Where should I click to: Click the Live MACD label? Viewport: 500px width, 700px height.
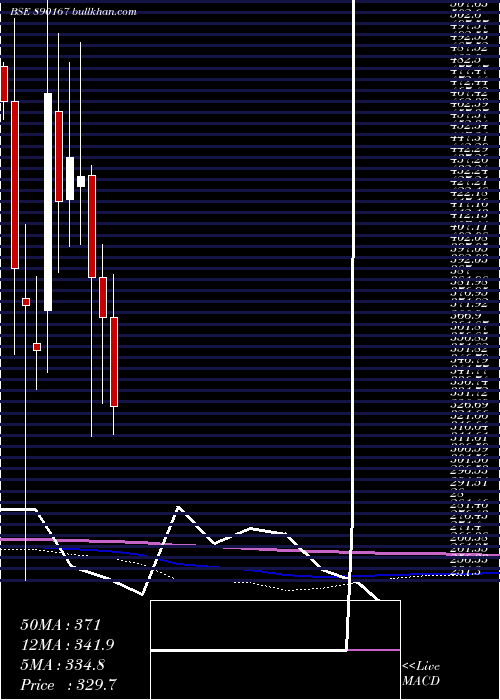tap(421, 674)
